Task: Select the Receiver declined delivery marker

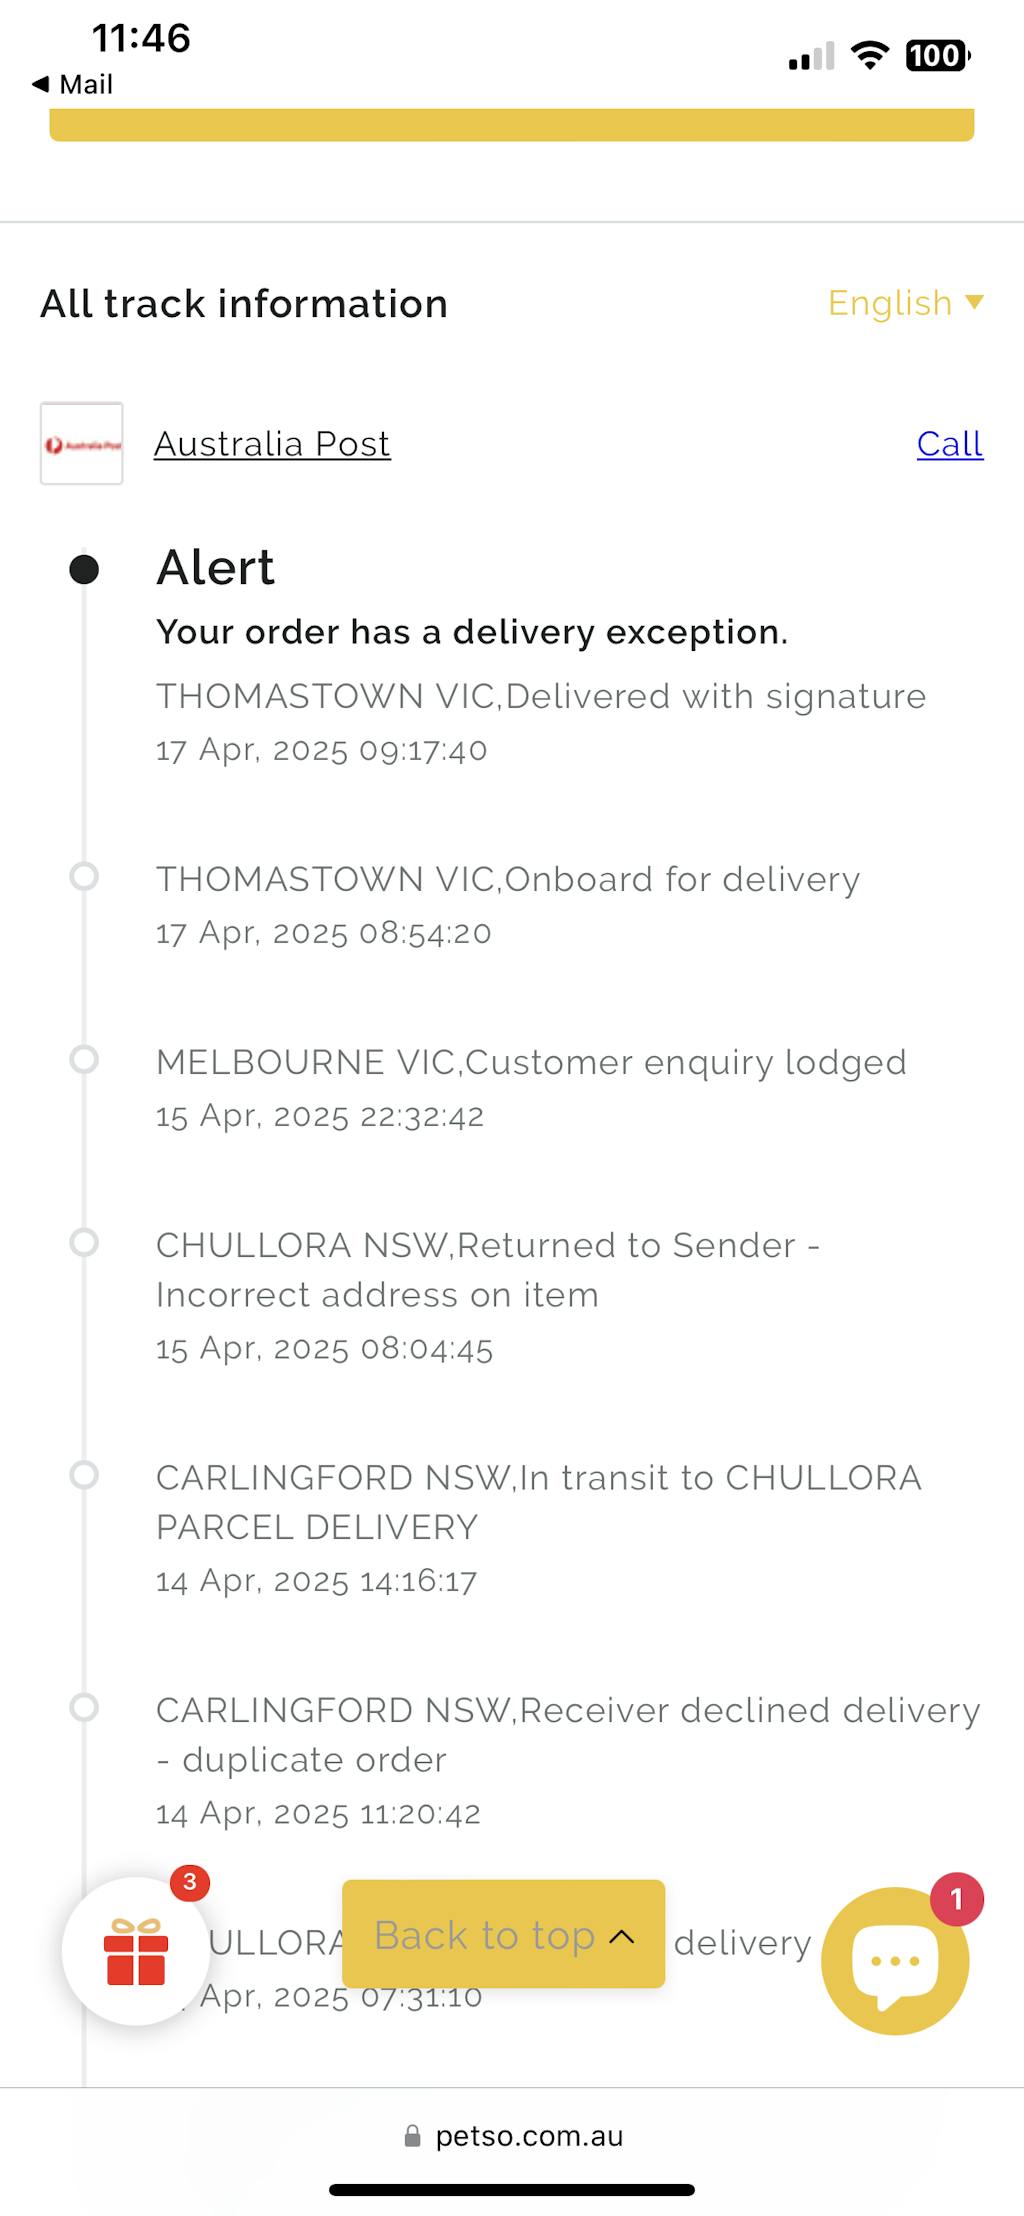Action: (x=84, y=1707)
